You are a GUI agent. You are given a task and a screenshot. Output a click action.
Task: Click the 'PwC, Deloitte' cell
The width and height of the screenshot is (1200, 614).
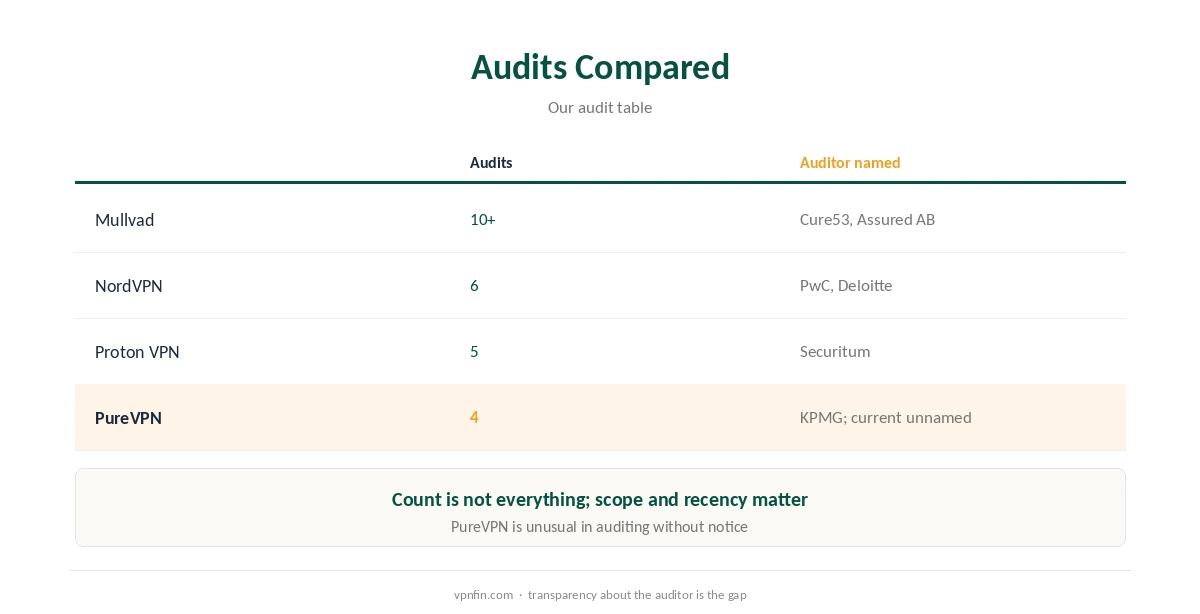(846, 286)
